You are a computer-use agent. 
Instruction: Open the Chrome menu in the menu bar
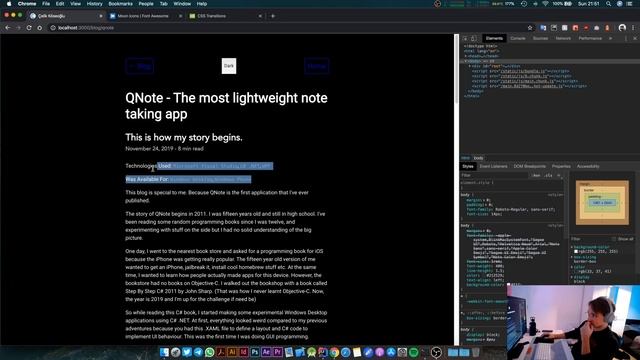[27, 4]
